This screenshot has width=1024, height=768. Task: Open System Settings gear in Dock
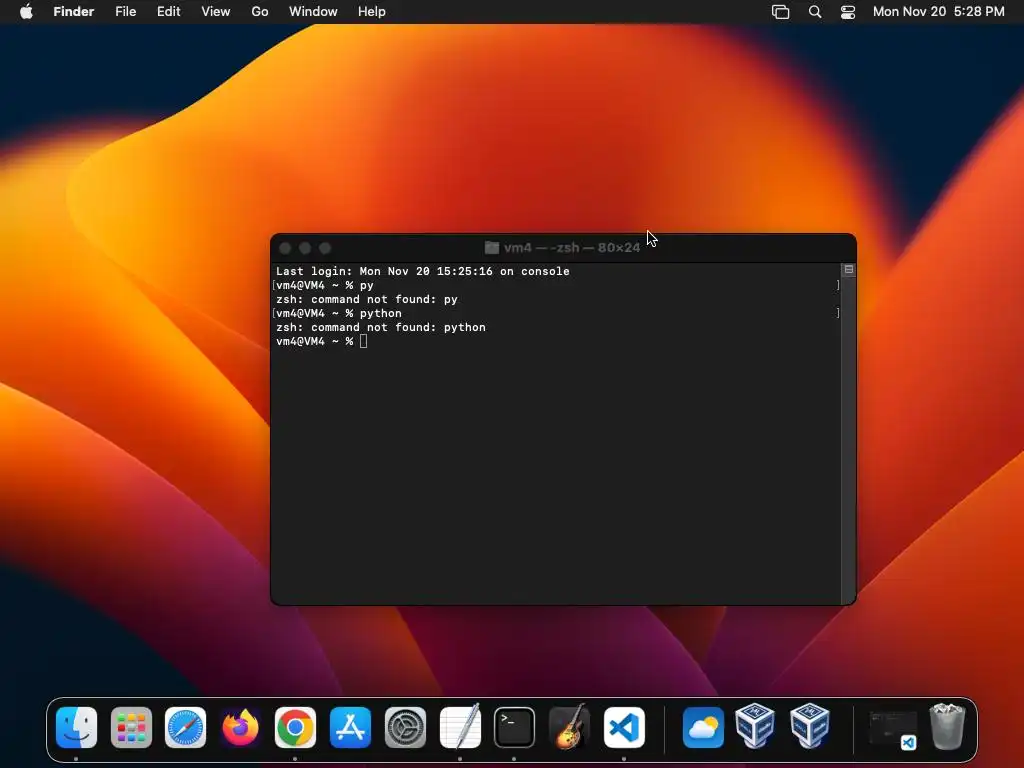click(x=405, y=728)
